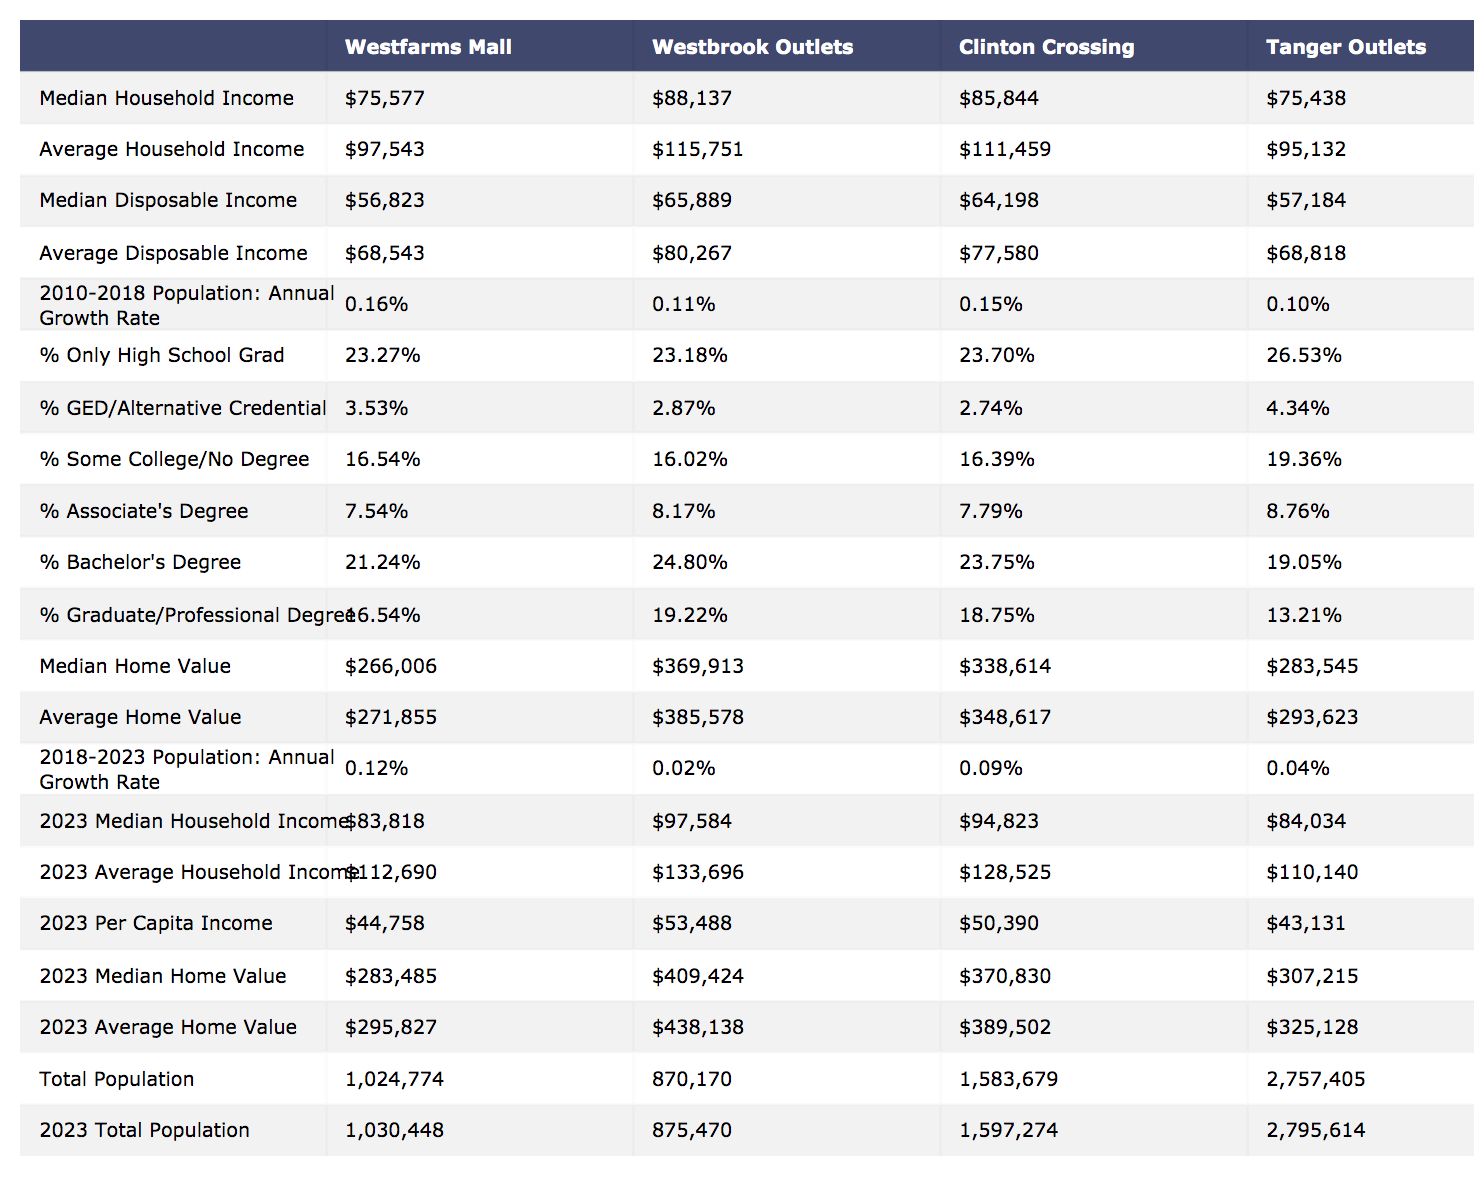Screen dimensions: 1474x1192
Task: Select the 2010-2018 Population Annual Growth Rate label
Action: coord(187,305)
